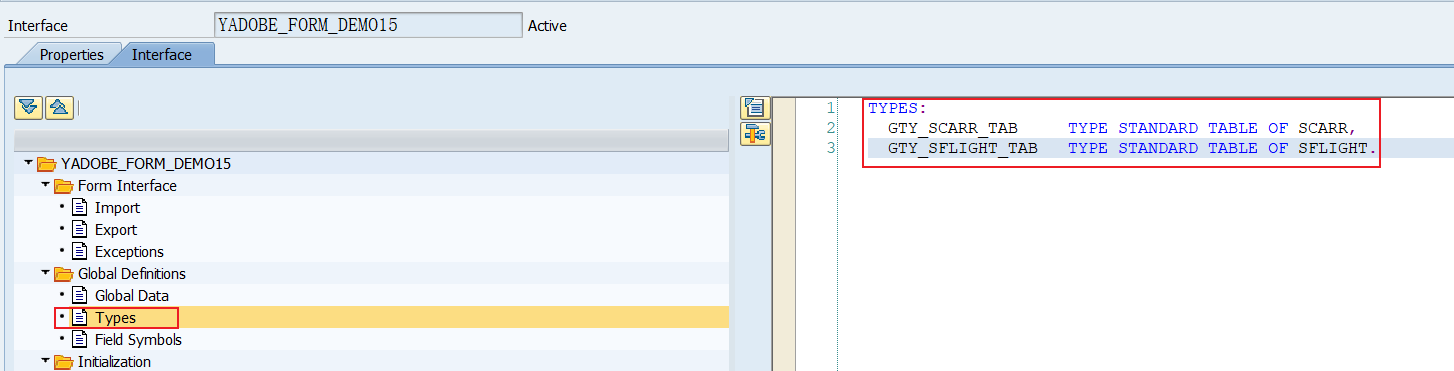Click the Expand All Nodes icon
1454x371 pixels.
30,108
